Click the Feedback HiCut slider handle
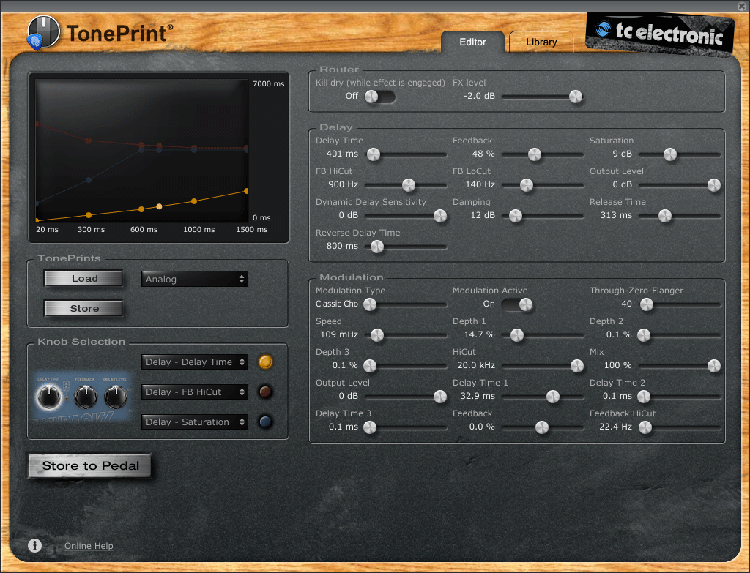 [x=645, y=427]
